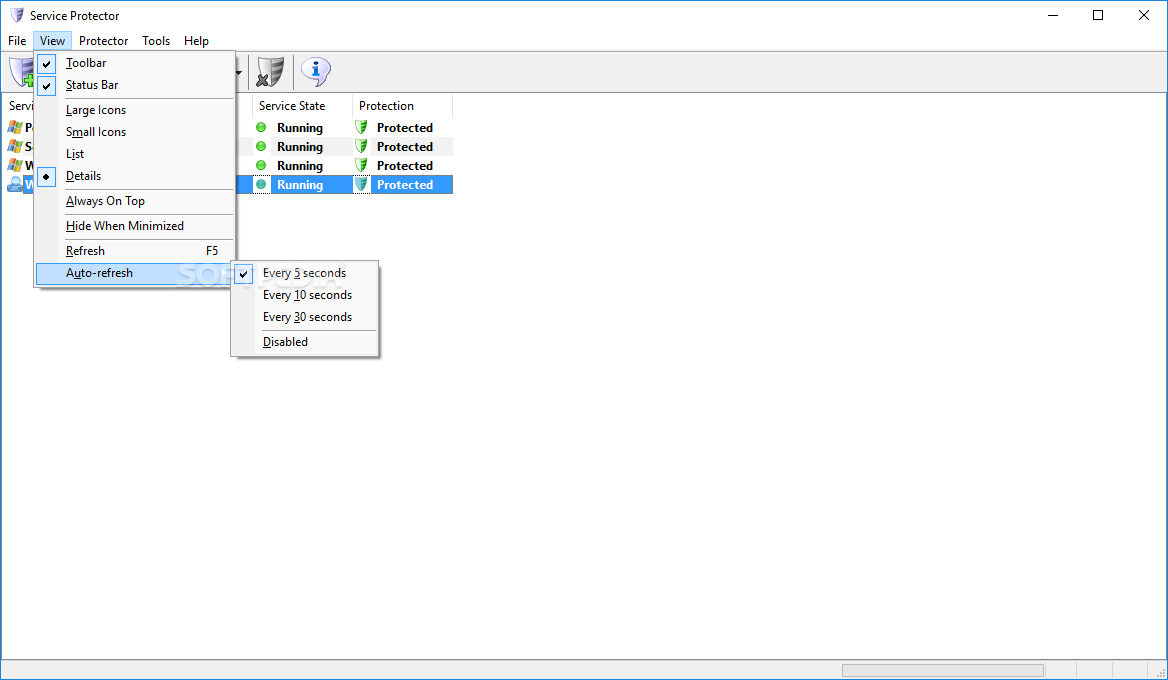The width and height of the screenshot is (1168, 680).
Task: Click the shield icon in the highlighted row
Action: click(361, 185)
